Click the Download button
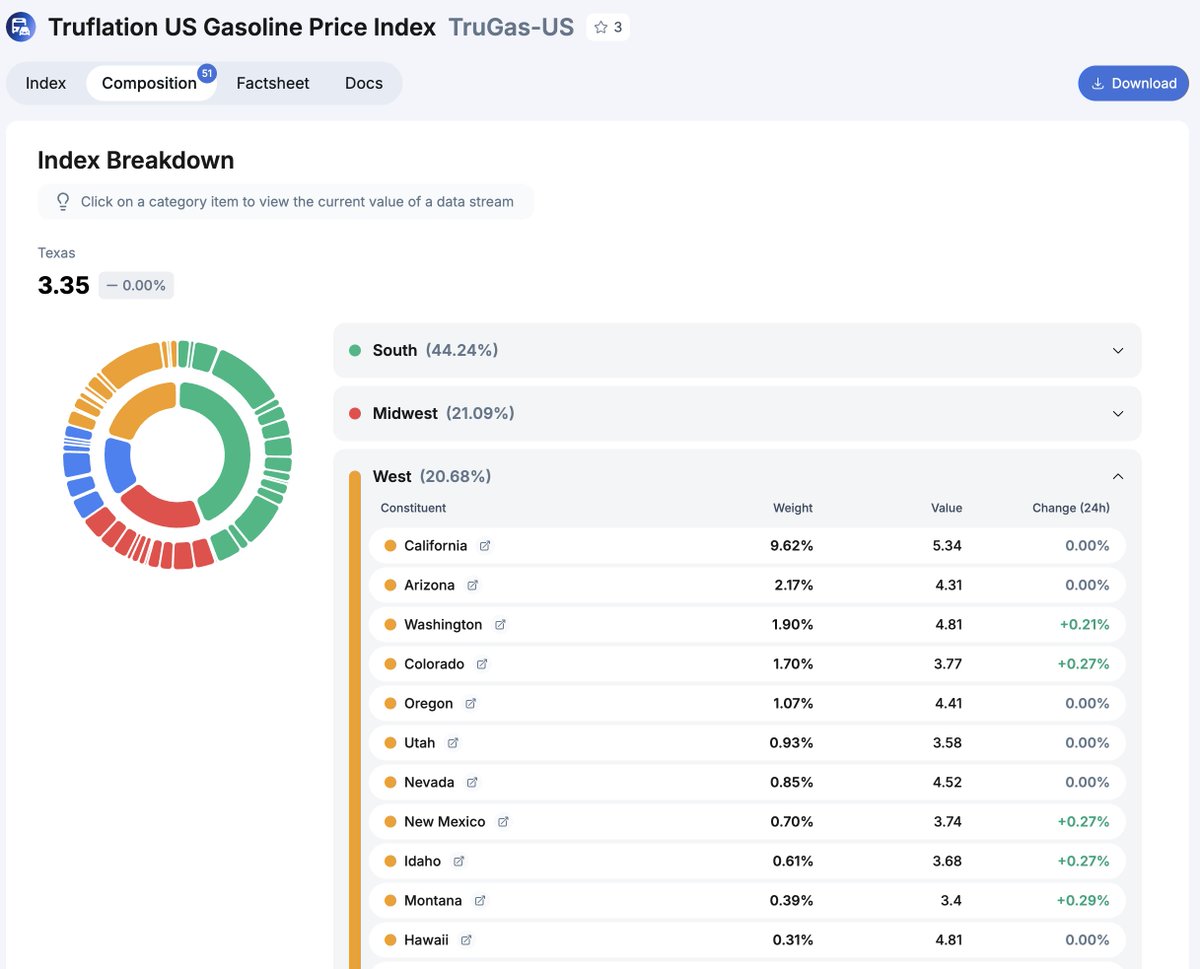1200x969 pixels. (1133, 83)
